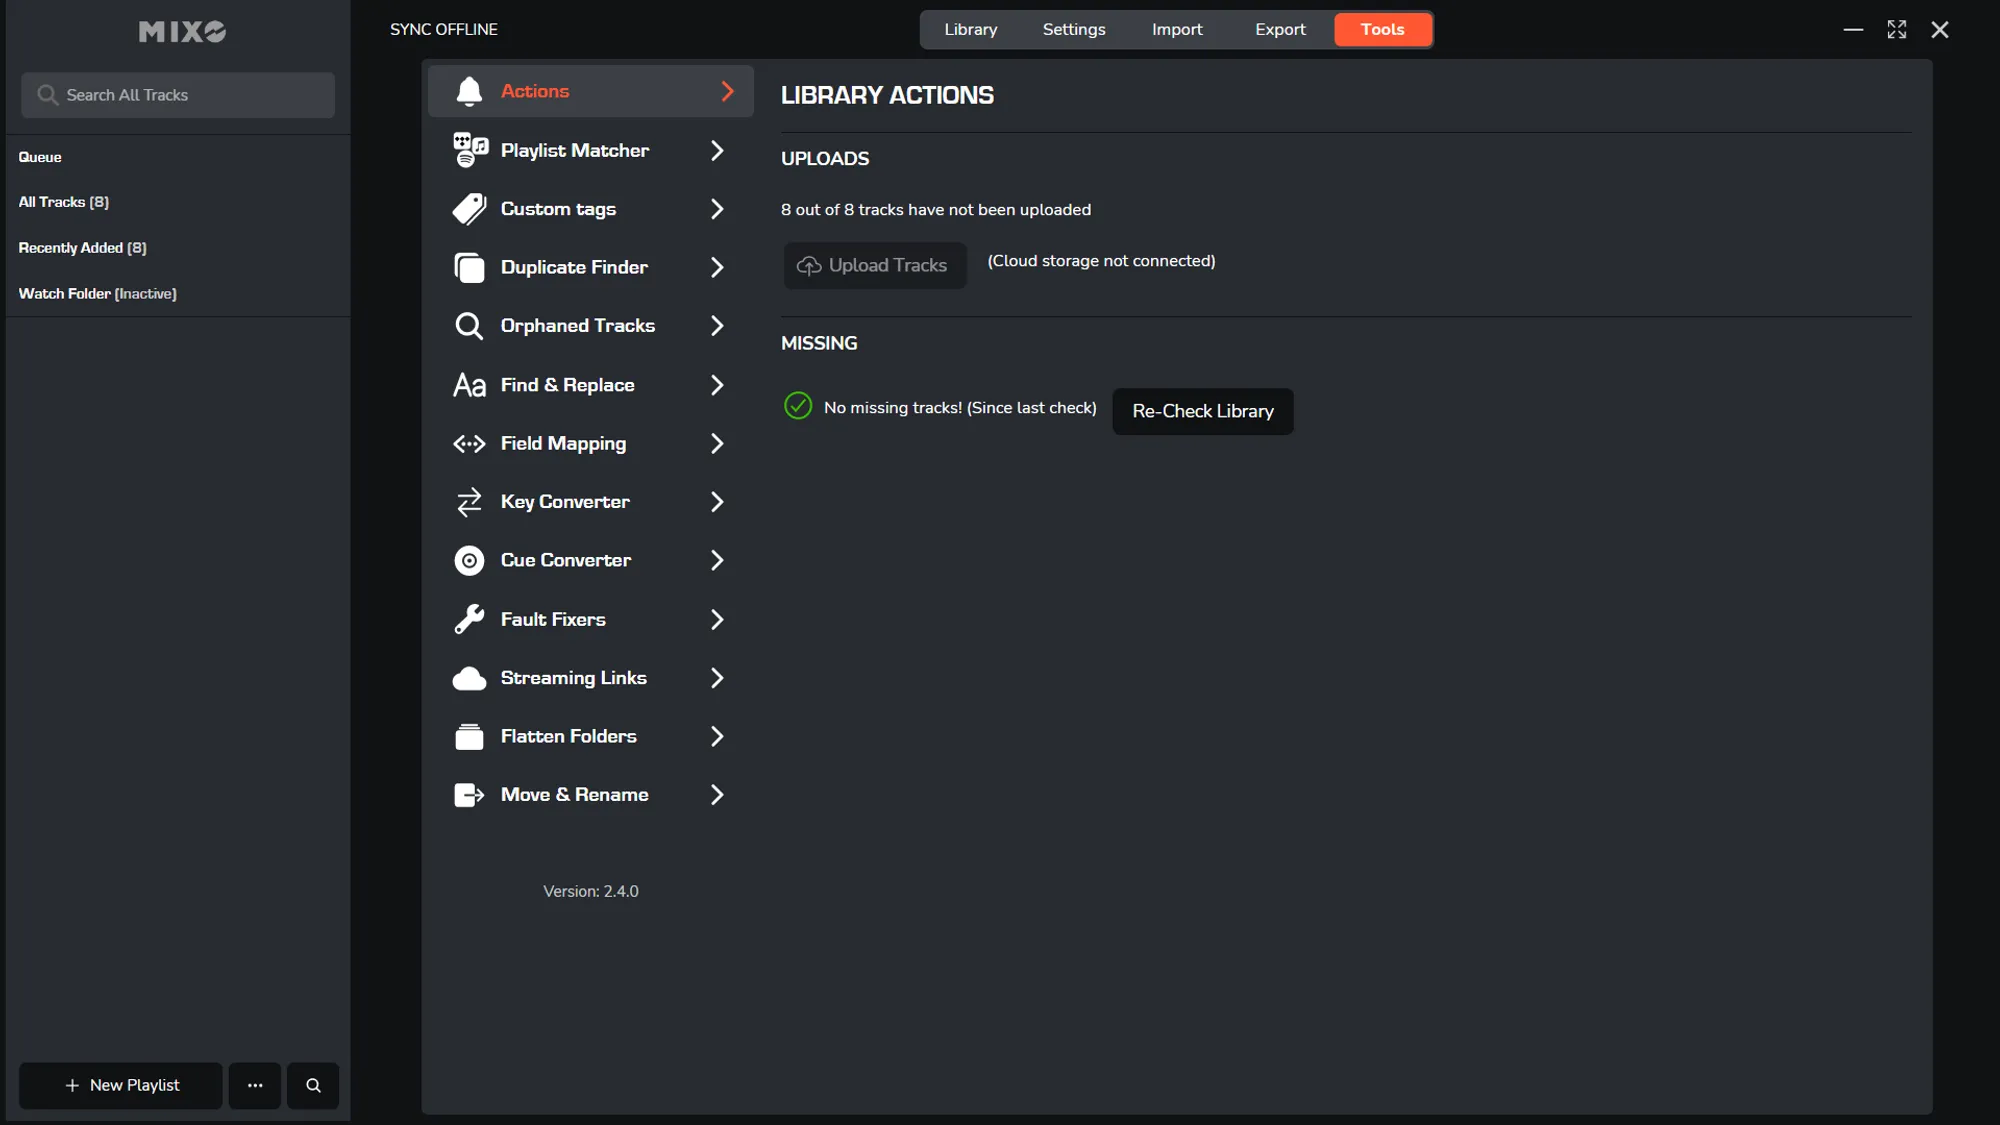The image size is (2000, 1125).
Task: Click the magnifier button beside New Playlist
Action: [313, 1085]
